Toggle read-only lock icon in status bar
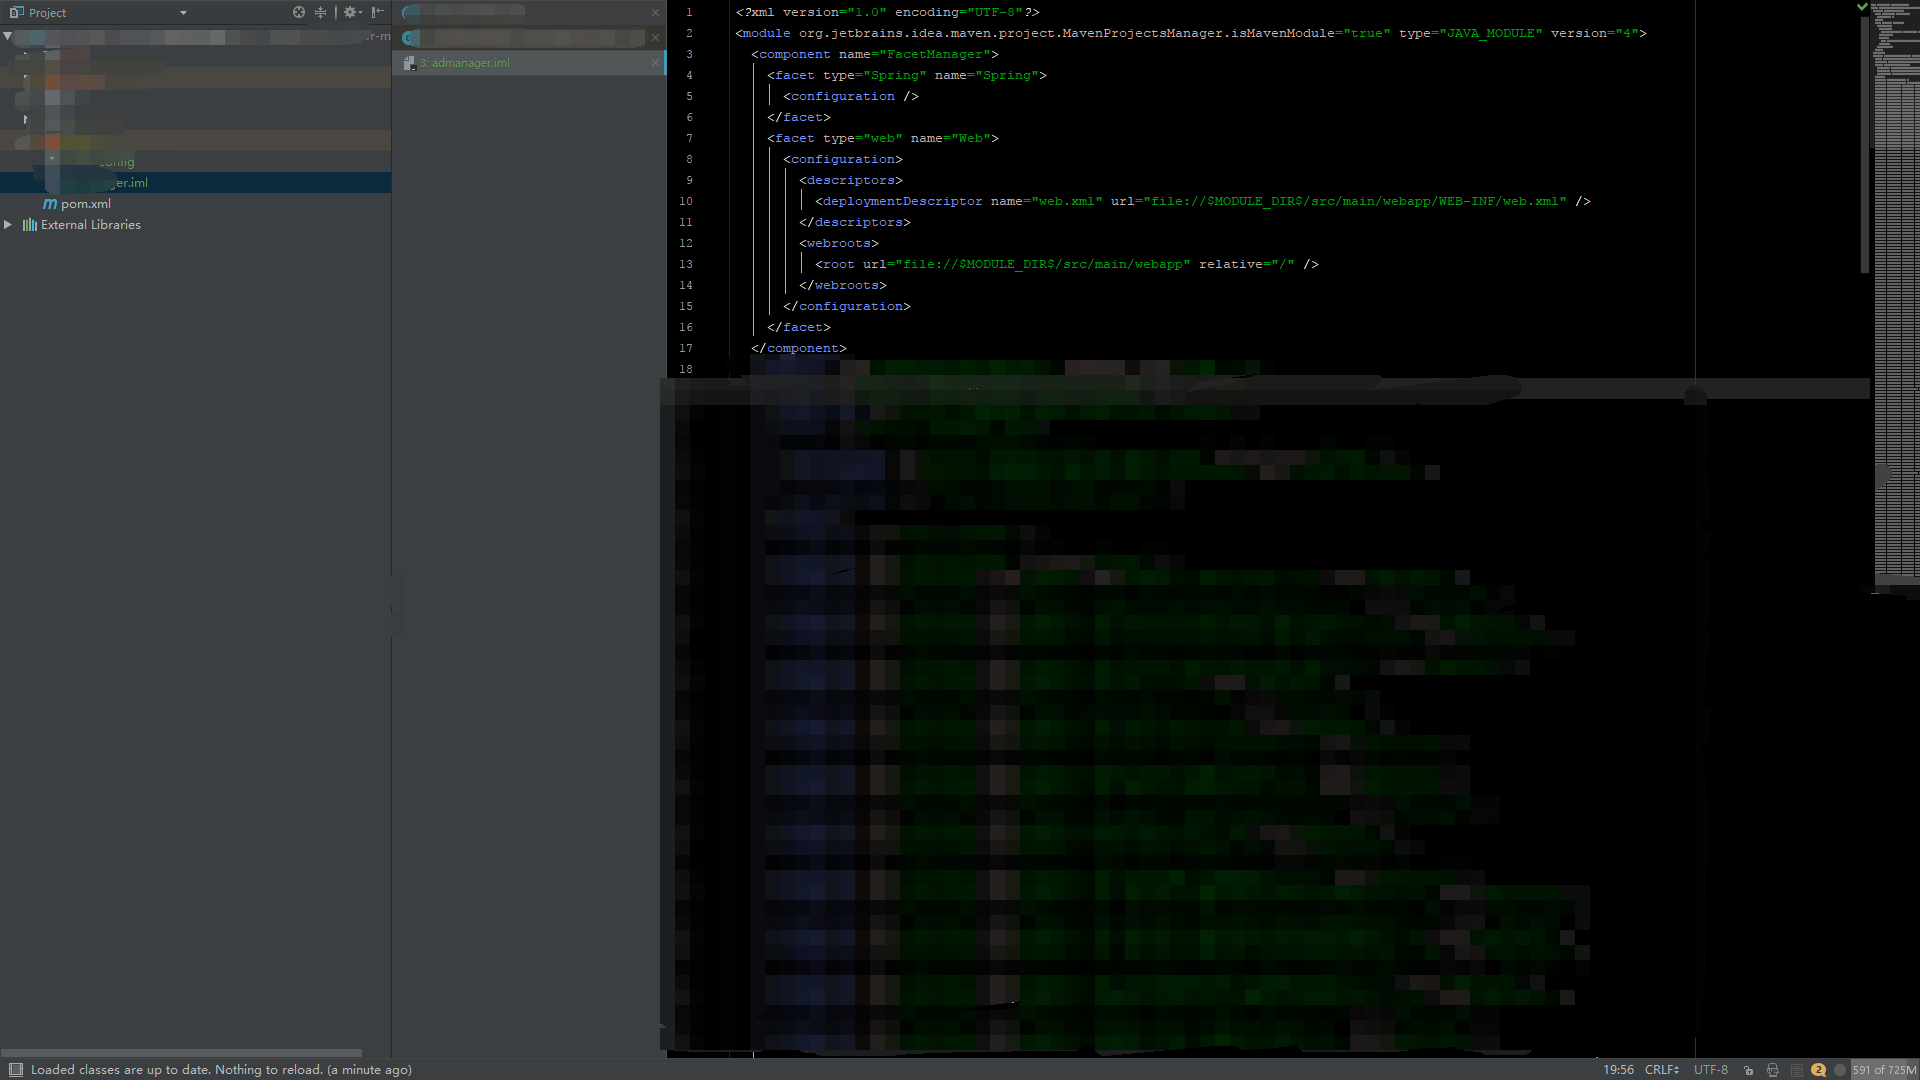The image size is (1920, 1080). coord(1748,1070)
